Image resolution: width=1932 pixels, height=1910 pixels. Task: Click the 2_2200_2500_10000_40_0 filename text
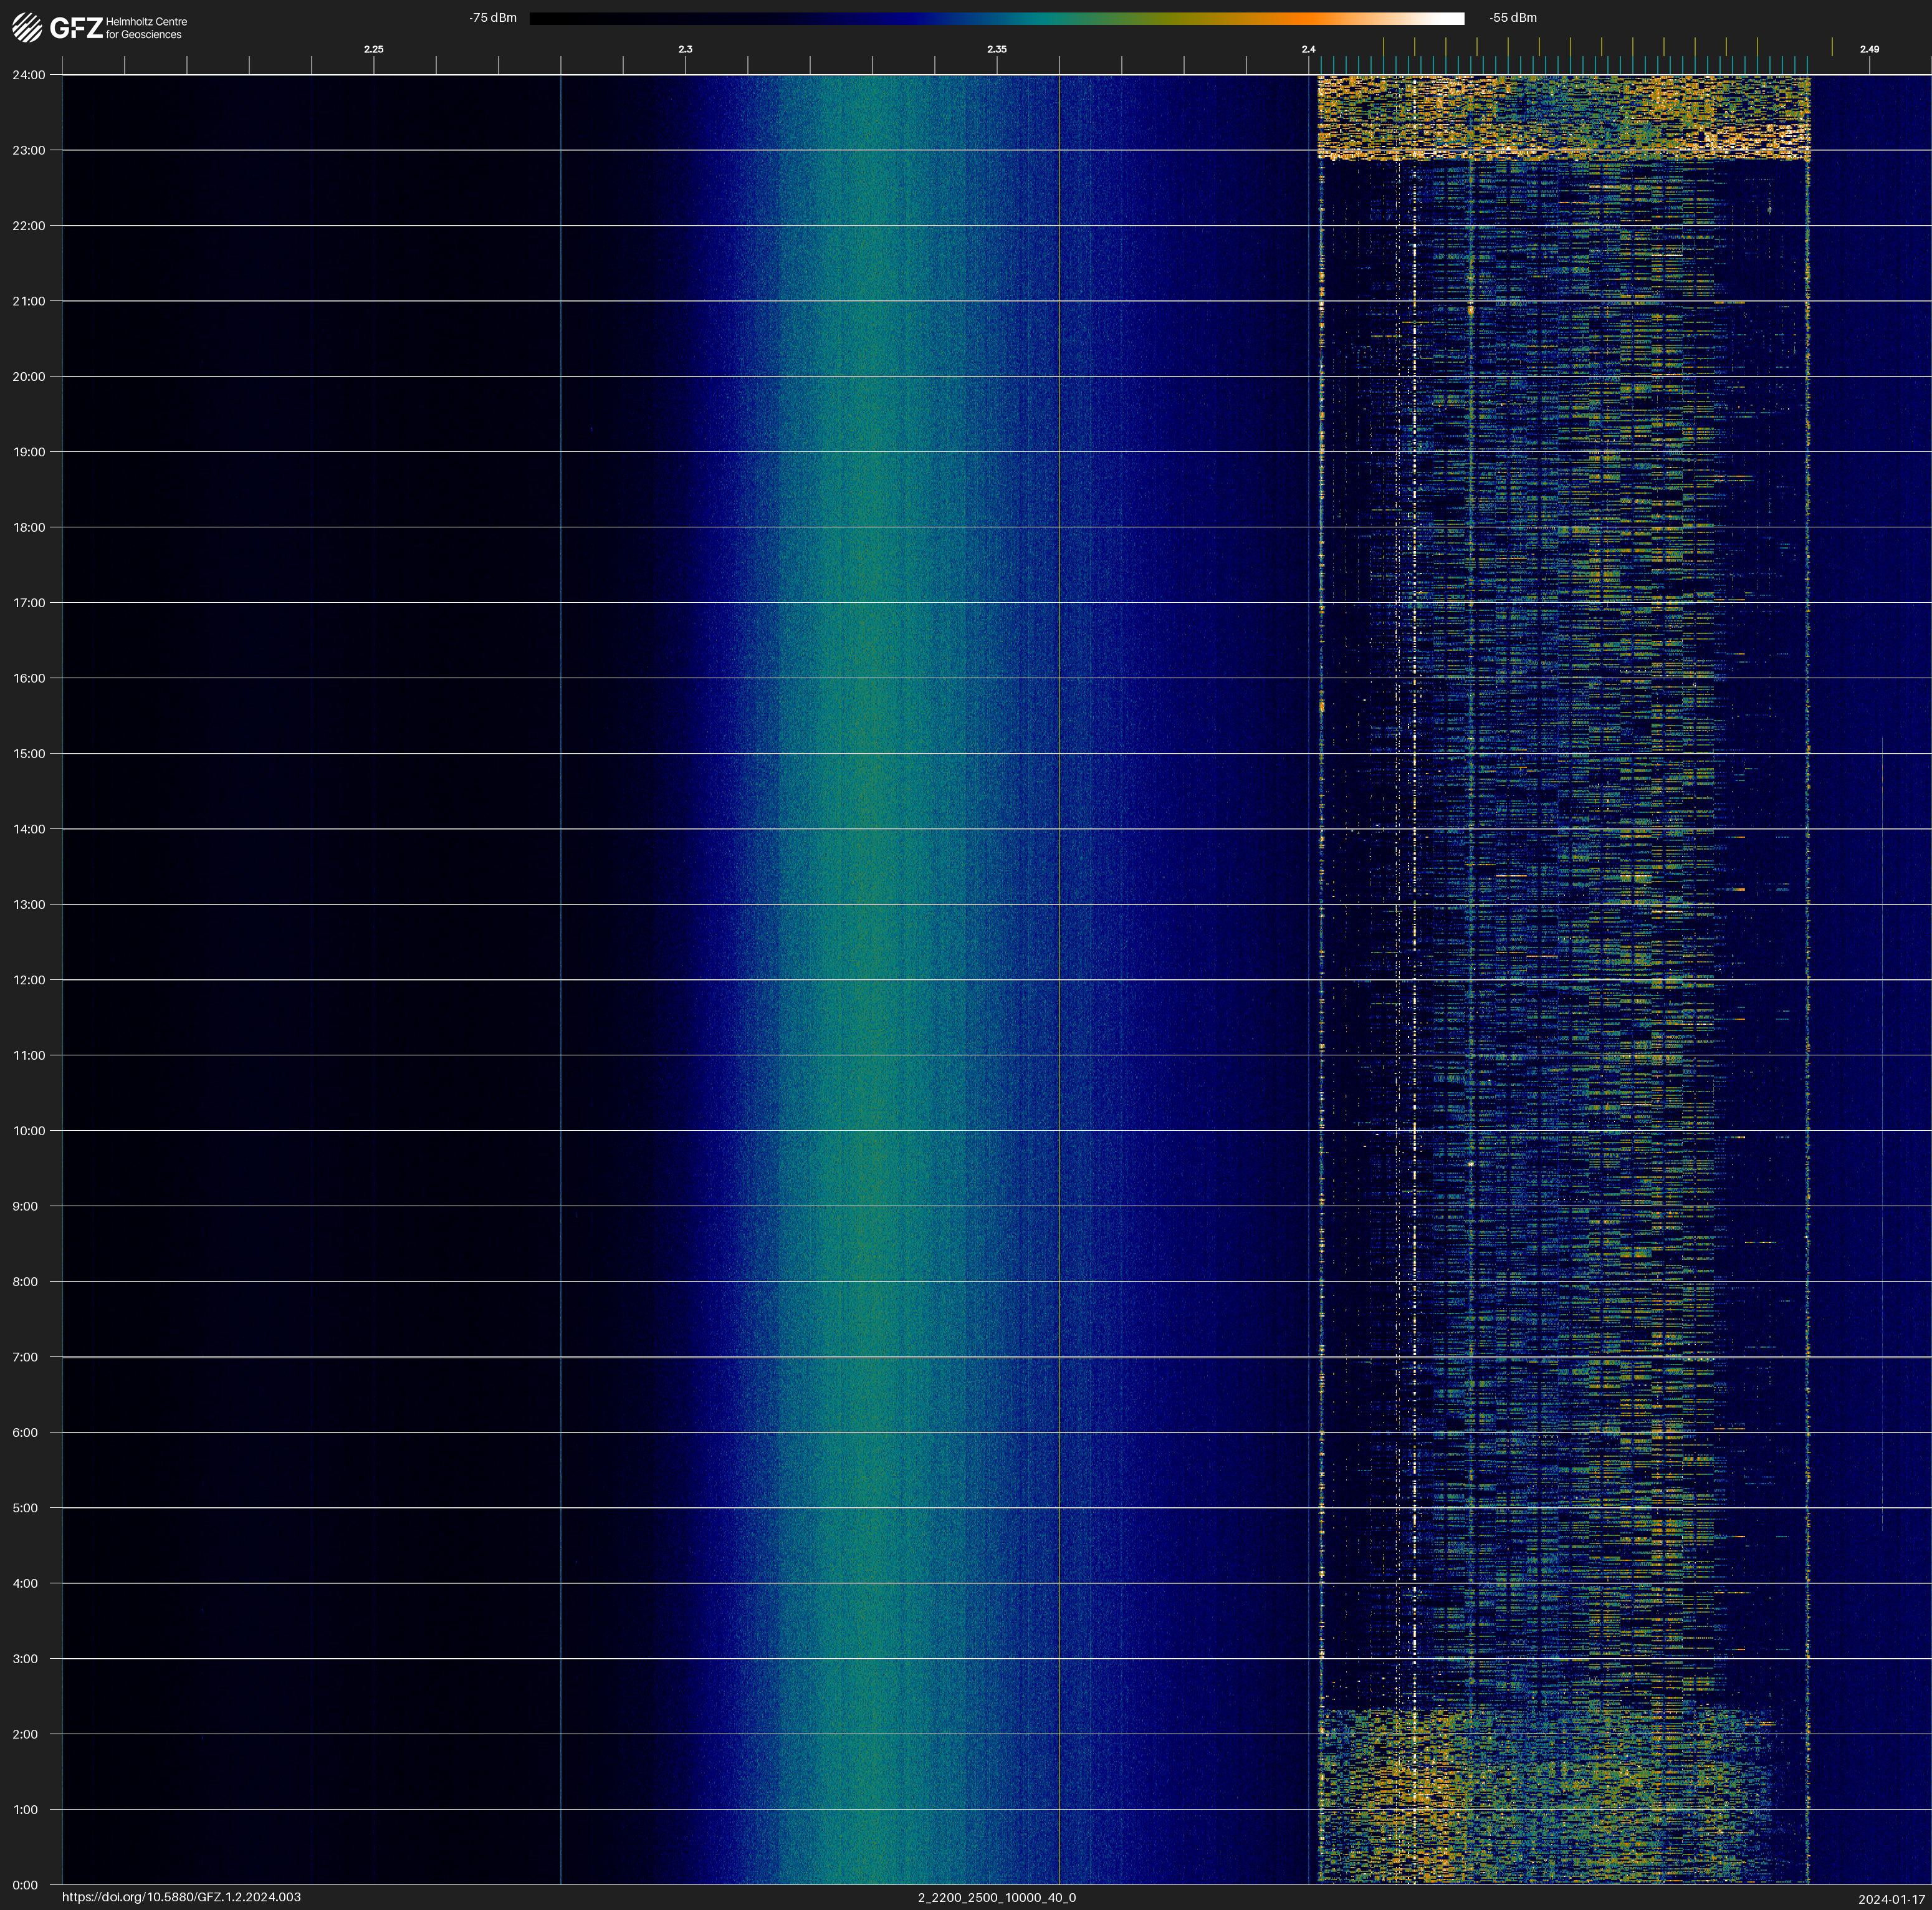[x=996, y=1897]
